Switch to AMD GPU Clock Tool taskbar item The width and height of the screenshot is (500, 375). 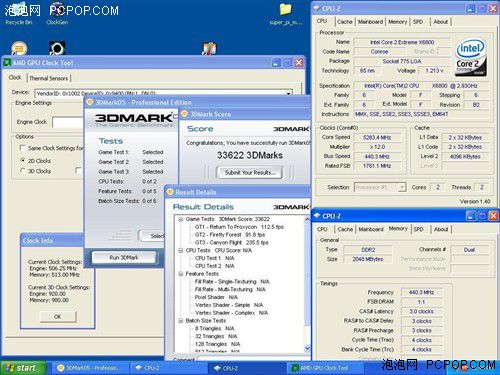coord(325,368)
